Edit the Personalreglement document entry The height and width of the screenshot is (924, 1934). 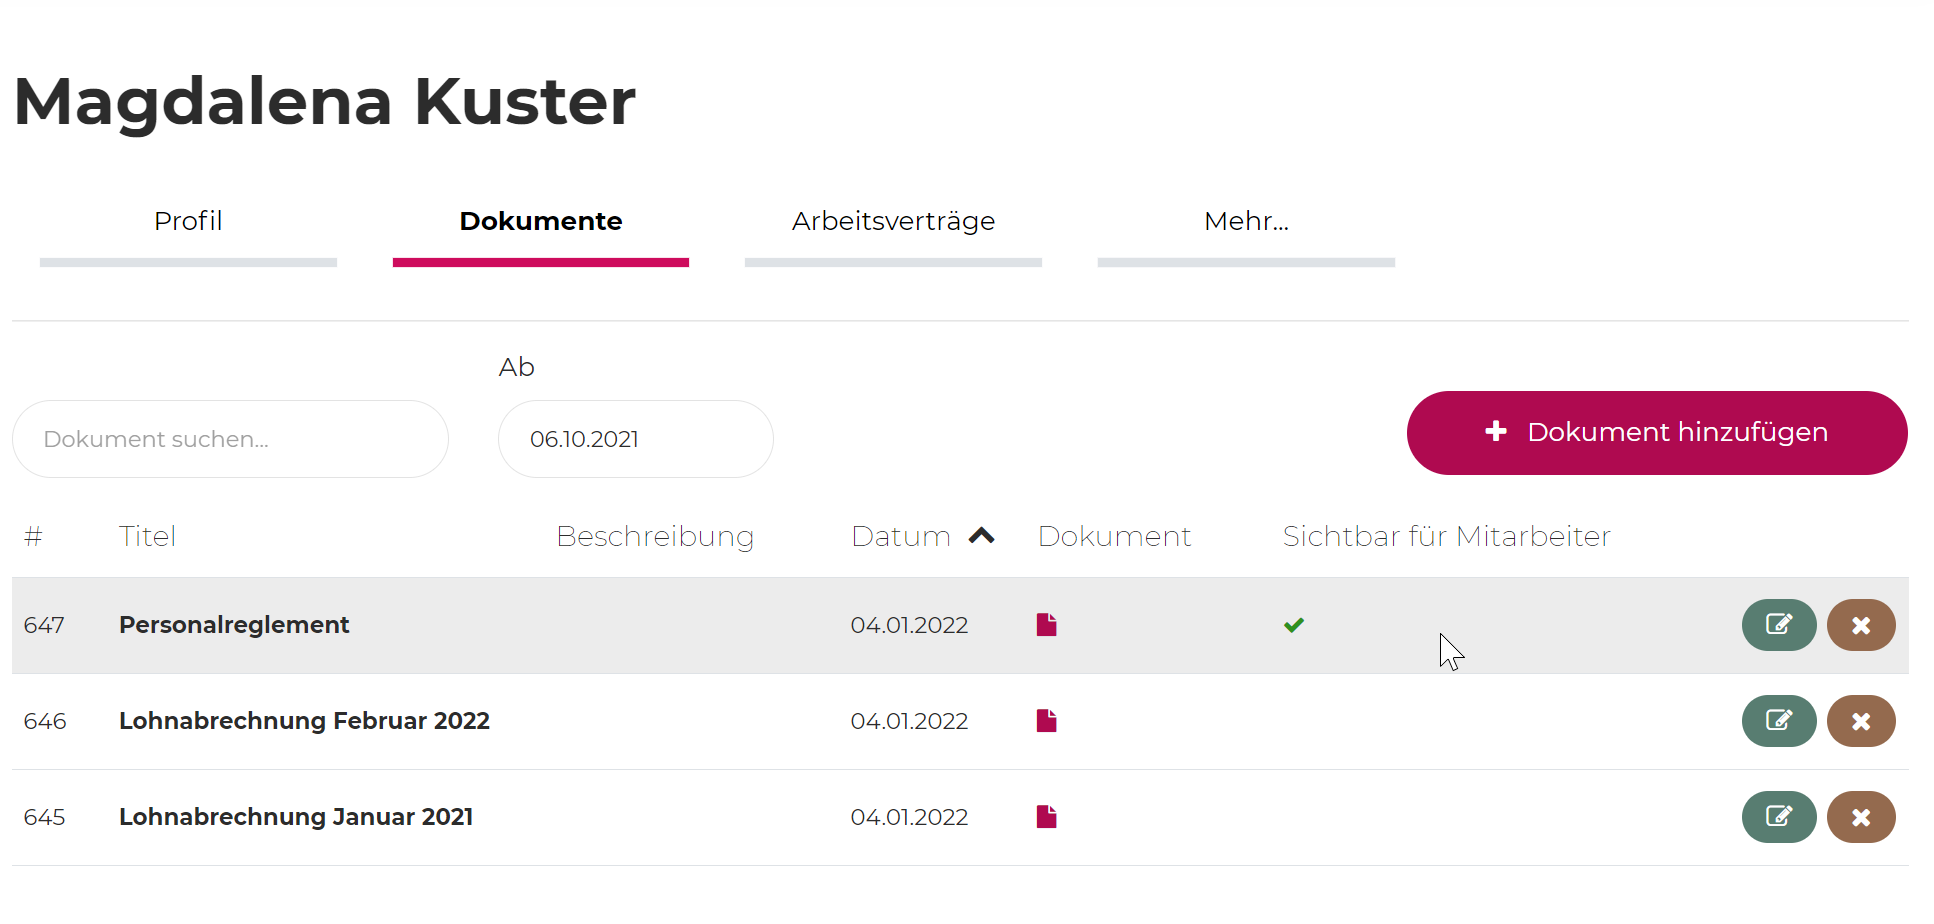pyautogui.click(x=1778, y=625)
